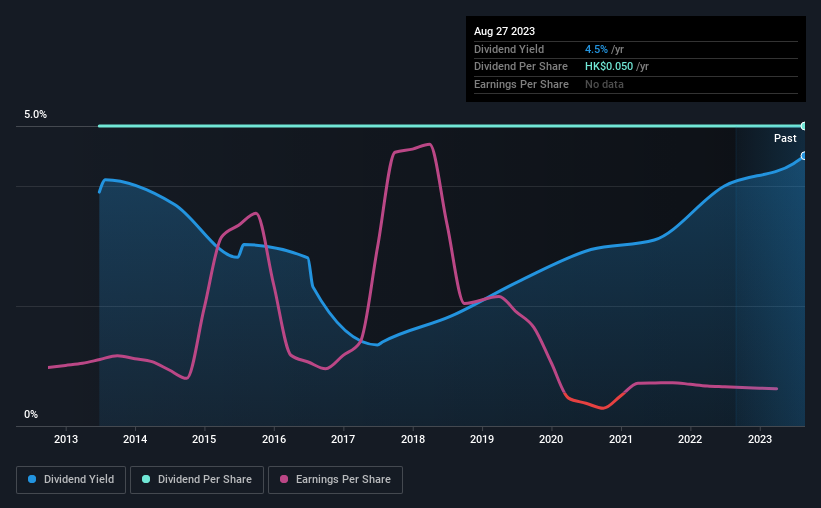Screen dimensions: 821x508
Task: Toggle the Dividend Yield legend button
Action: point(71,480)
